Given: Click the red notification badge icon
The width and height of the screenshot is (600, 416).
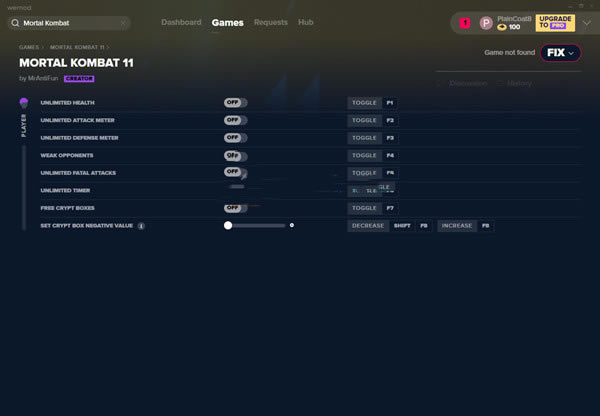Looking at the screenshot, I should (x=465, y=23).
